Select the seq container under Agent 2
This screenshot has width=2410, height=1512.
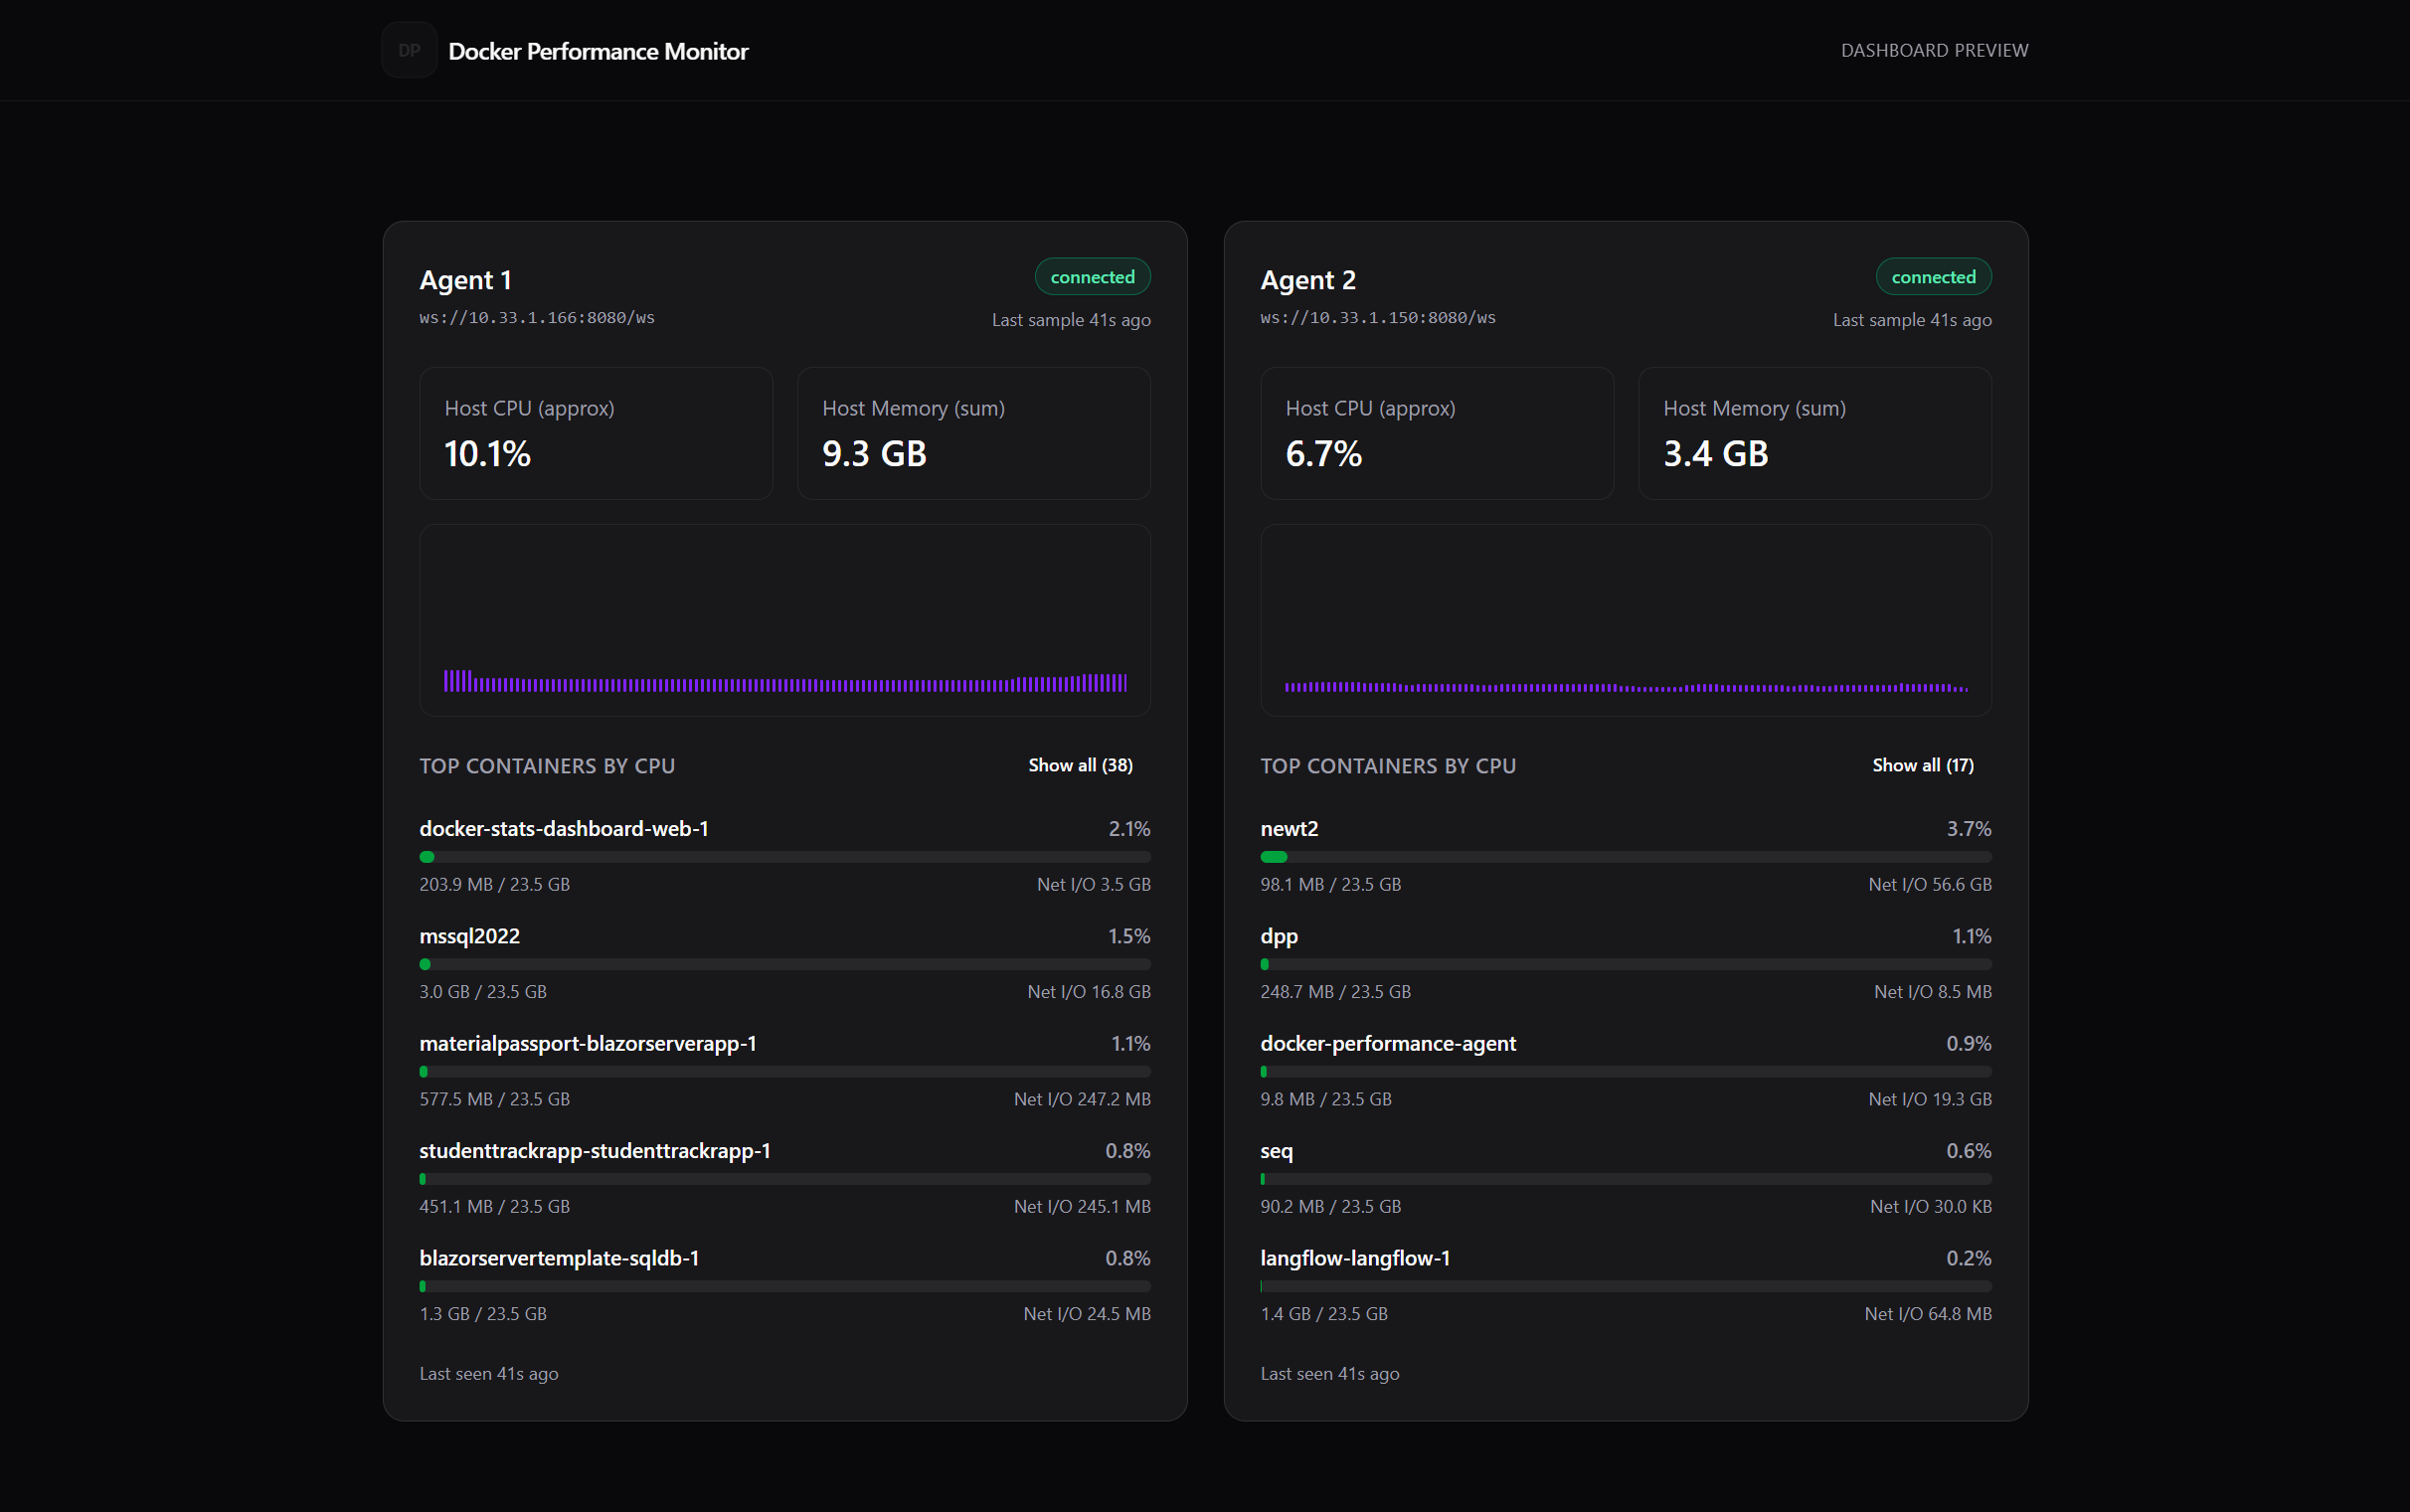tap(1276, 1151)
